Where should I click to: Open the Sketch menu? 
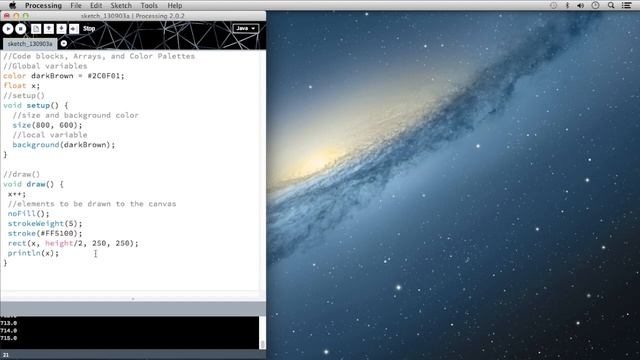coord(121,5)
